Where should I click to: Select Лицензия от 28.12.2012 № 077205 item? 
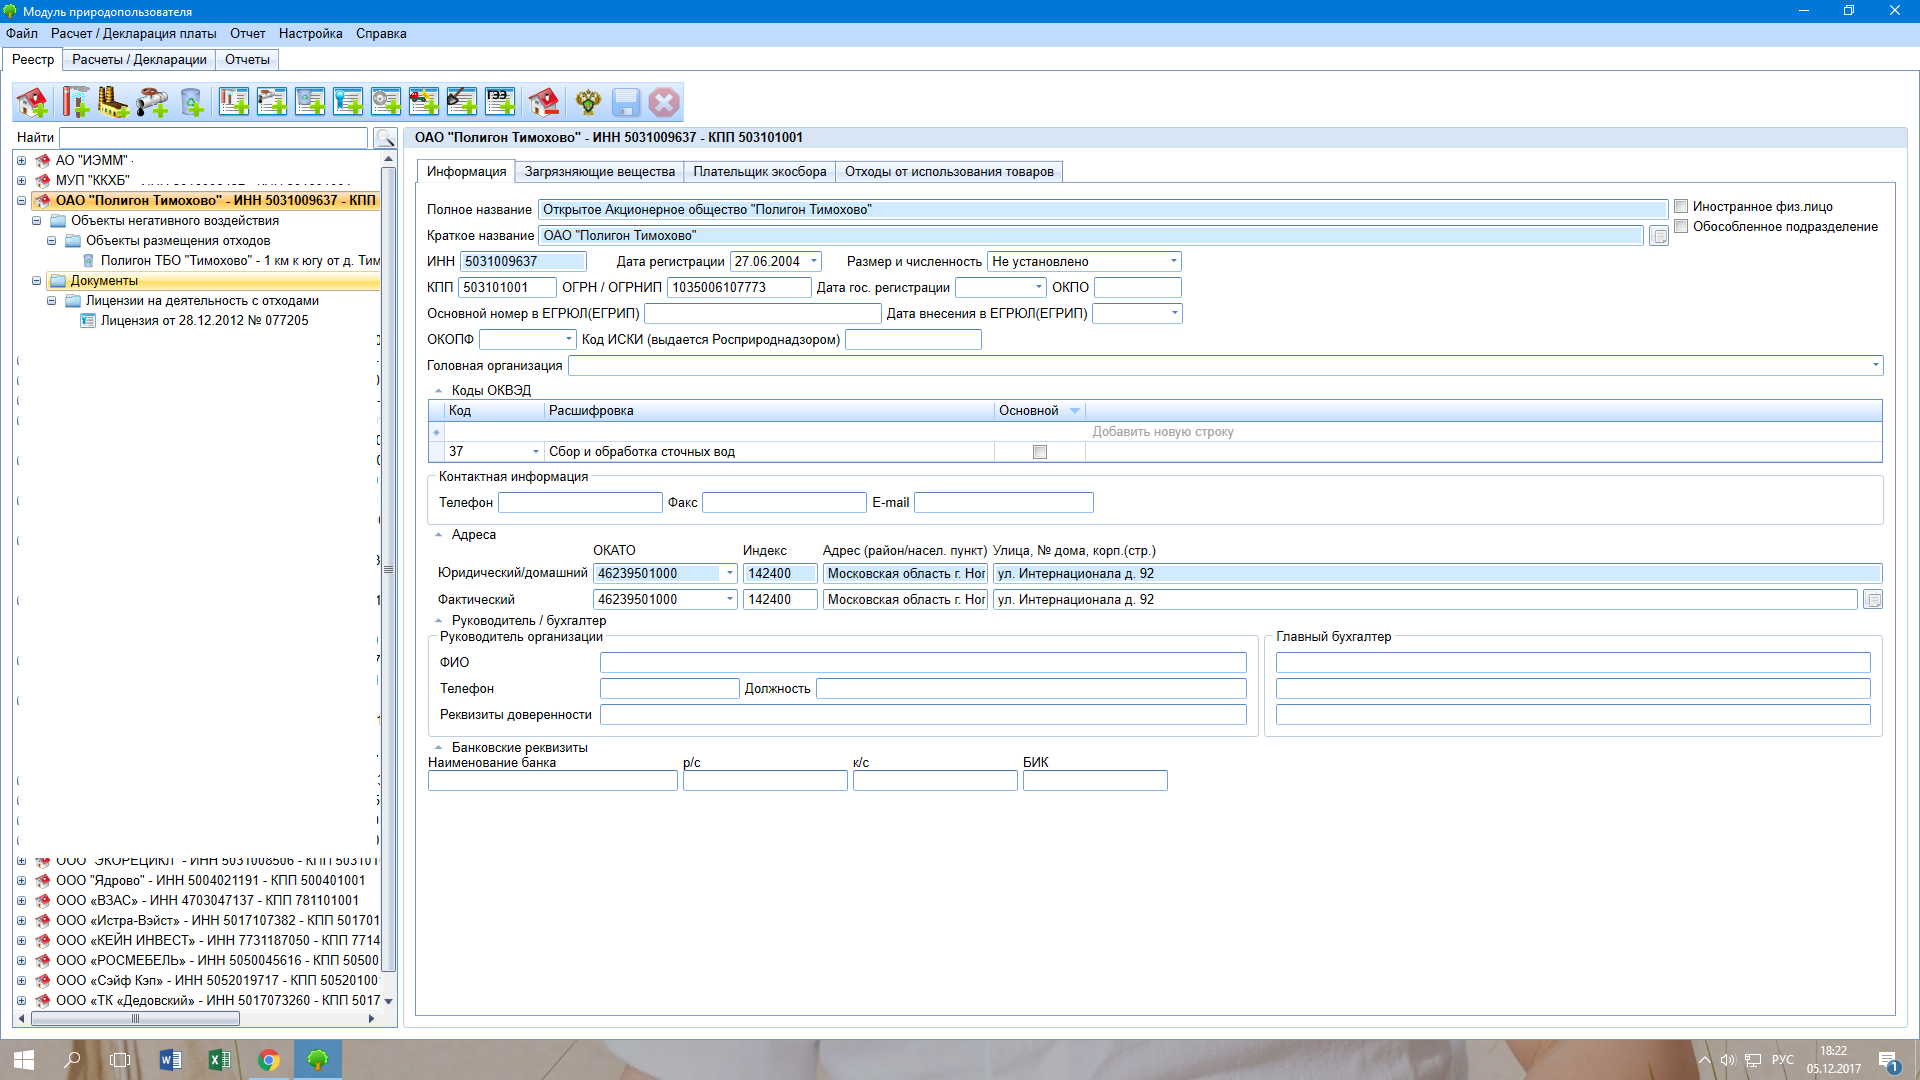pyautogui.click(x=204, y=321)
